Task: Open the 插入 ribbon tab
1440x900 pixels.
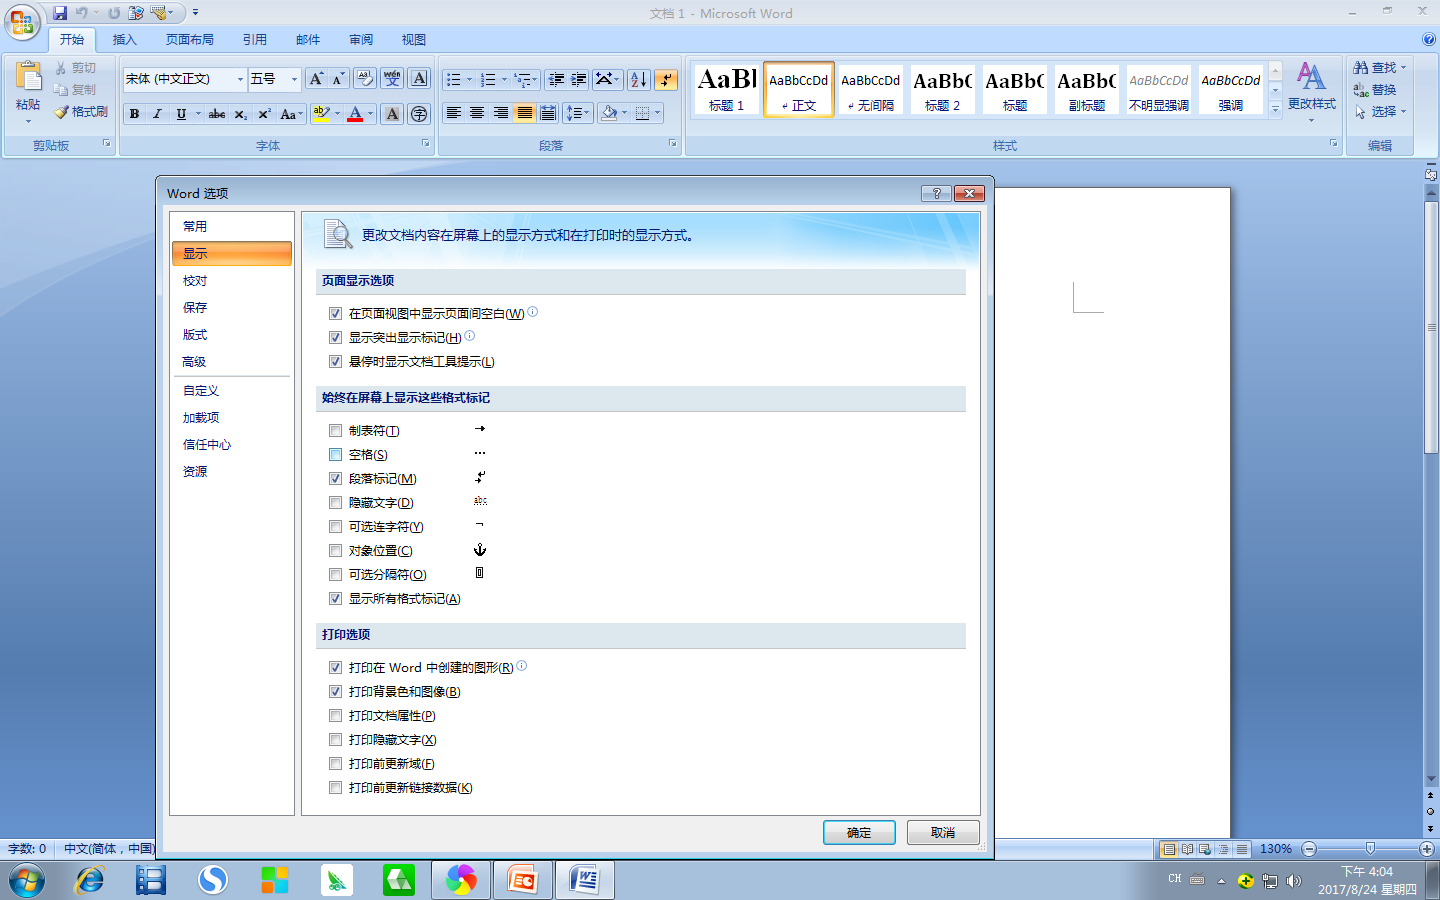Action: pyautogui.click(x=124, y=40)
